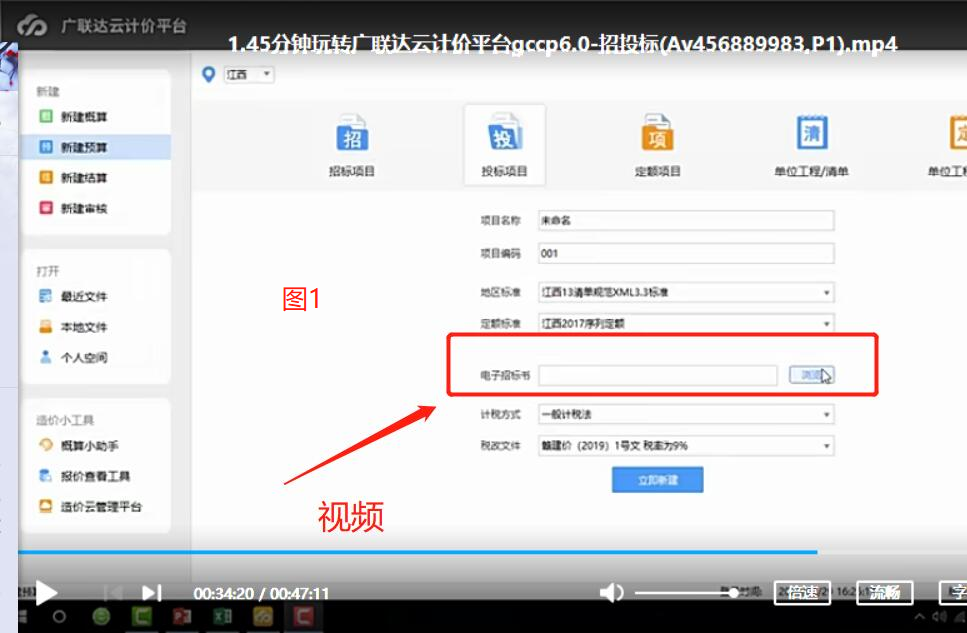Launch the 概算小助手 tool
This screenshot has width=967, height=633.
(x=78, y=445)
